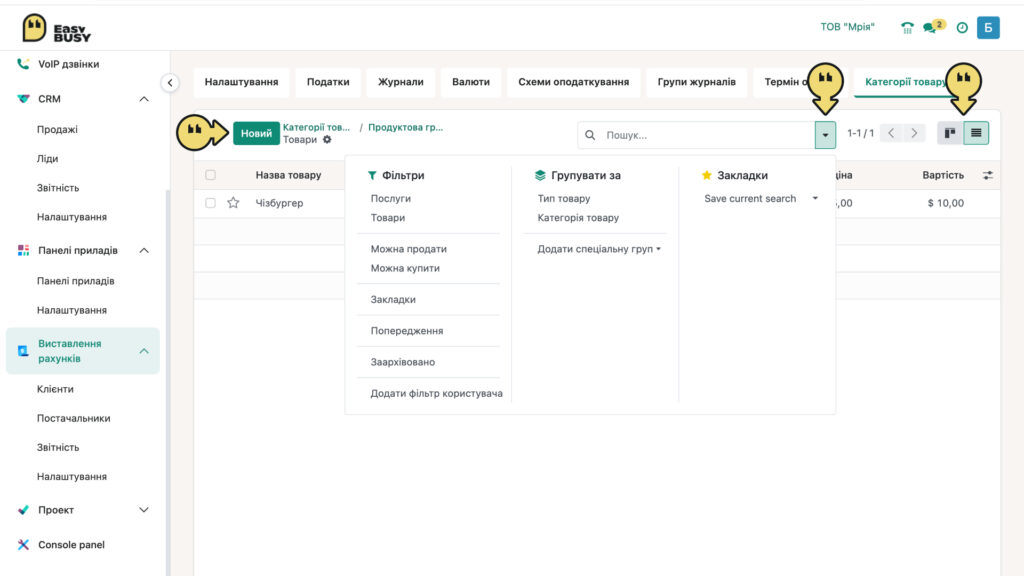Open the Валюти tab
1024x576 pixels.
coord(471,82)
